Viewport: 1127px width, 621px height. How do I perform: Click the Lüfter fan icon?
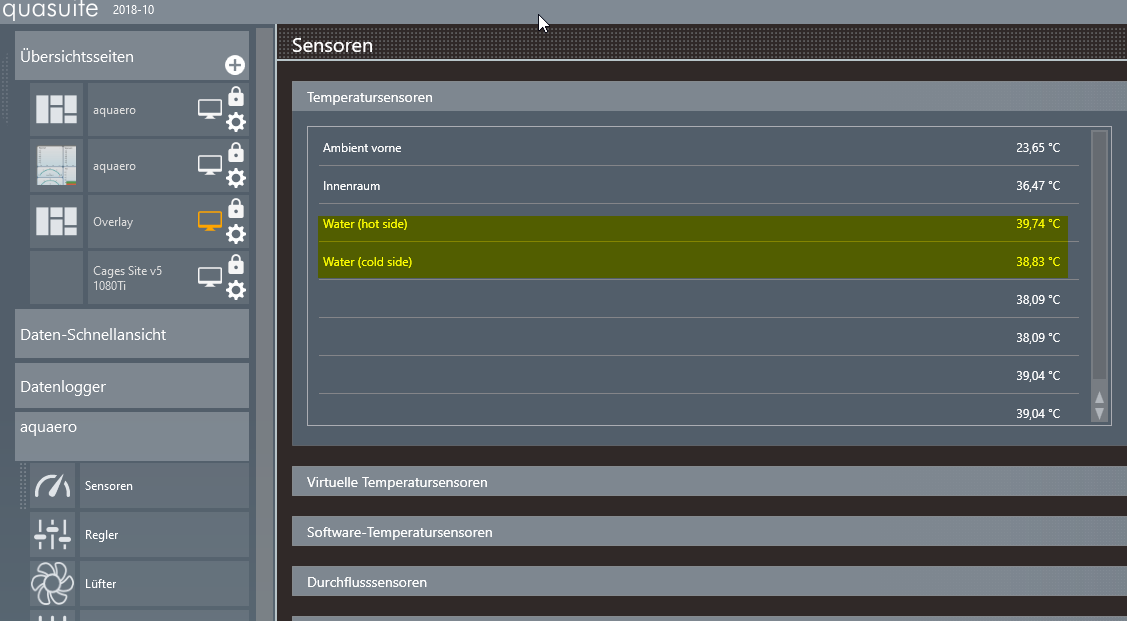[52, 584]
